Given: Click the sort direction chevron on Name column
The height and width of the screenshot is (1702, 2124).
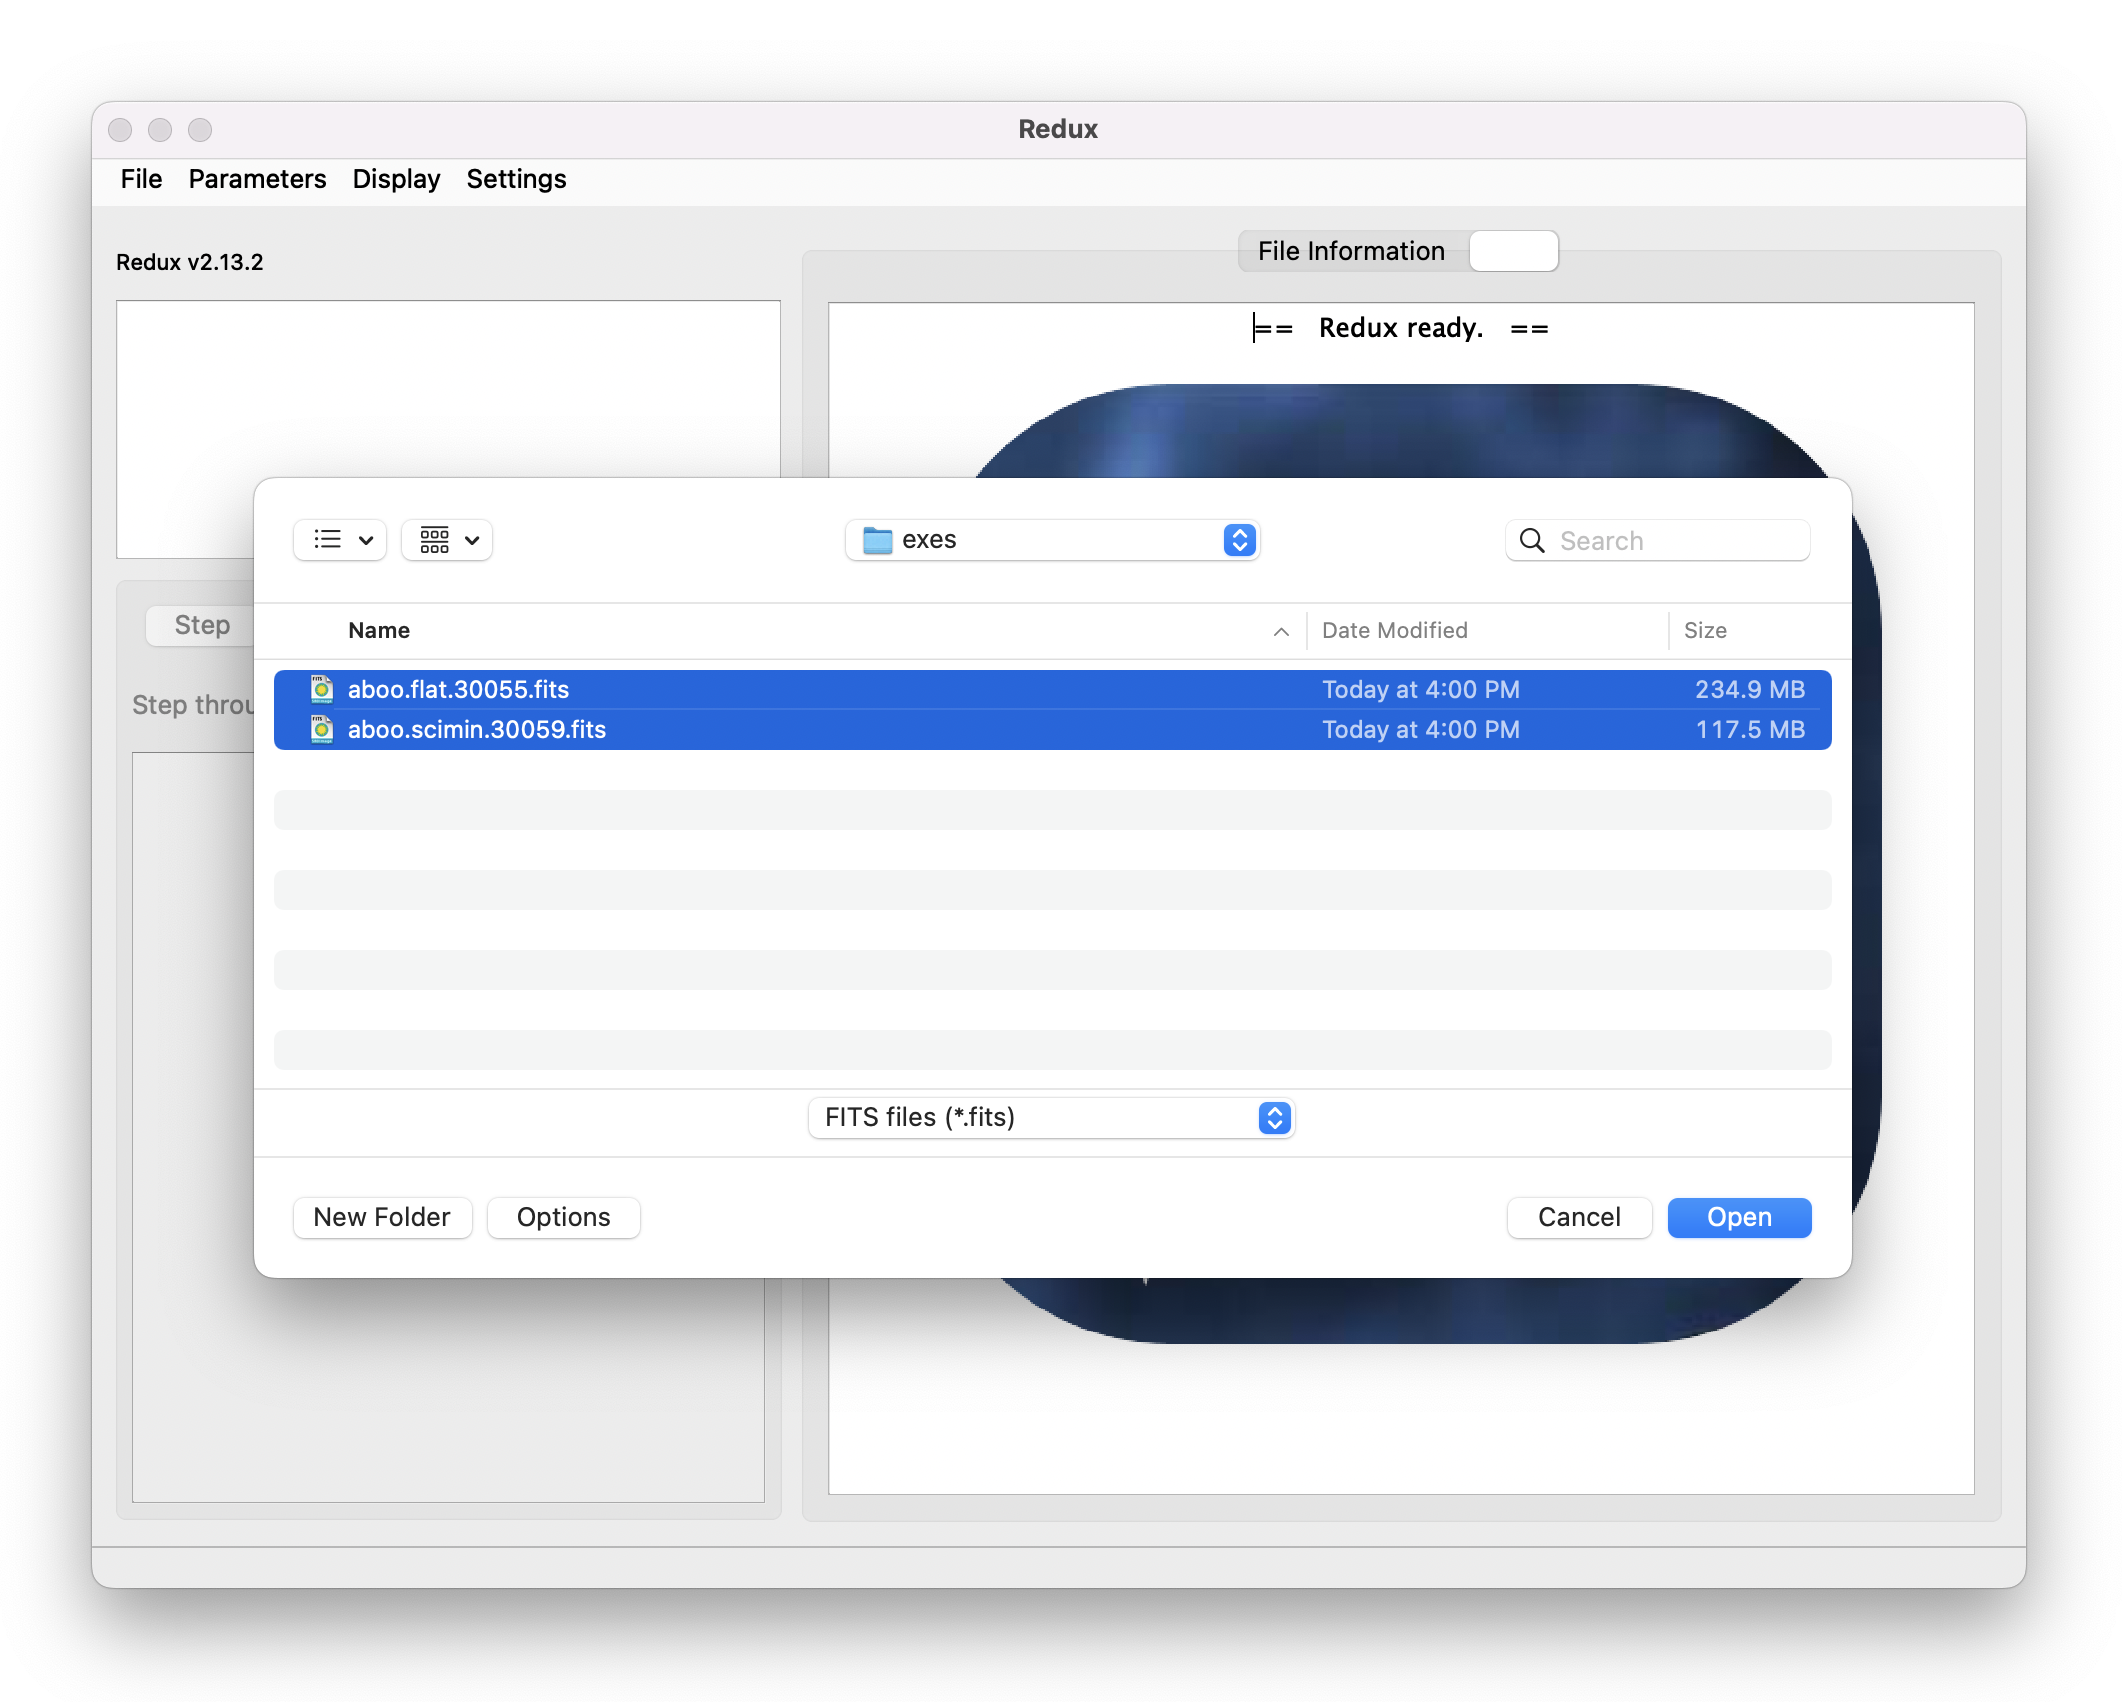Looking at the screenshot, I should tap(1281, 633).
